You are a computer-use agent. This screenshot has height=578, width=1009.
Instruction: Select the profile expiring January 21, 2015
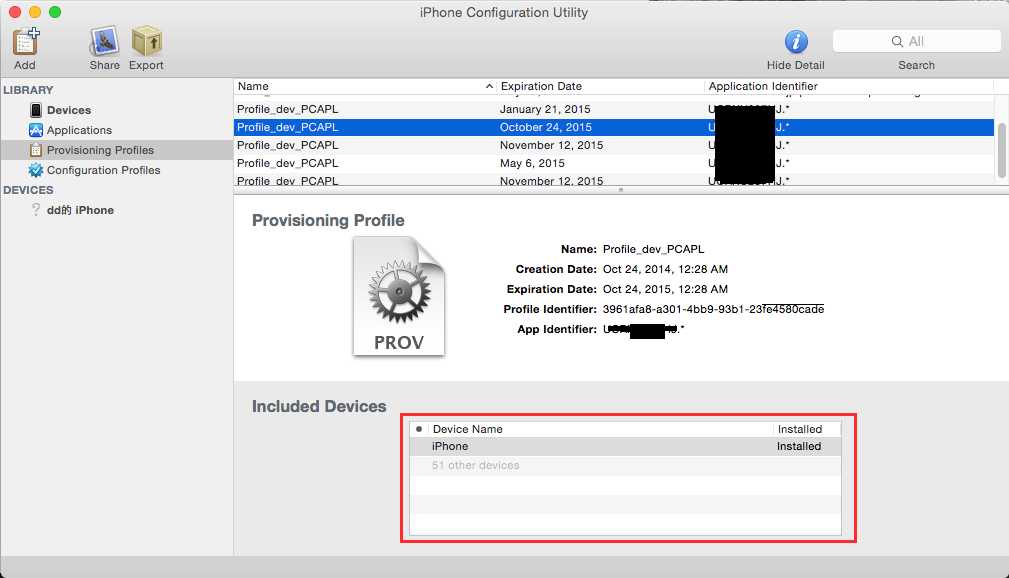[x=614, y=109]
